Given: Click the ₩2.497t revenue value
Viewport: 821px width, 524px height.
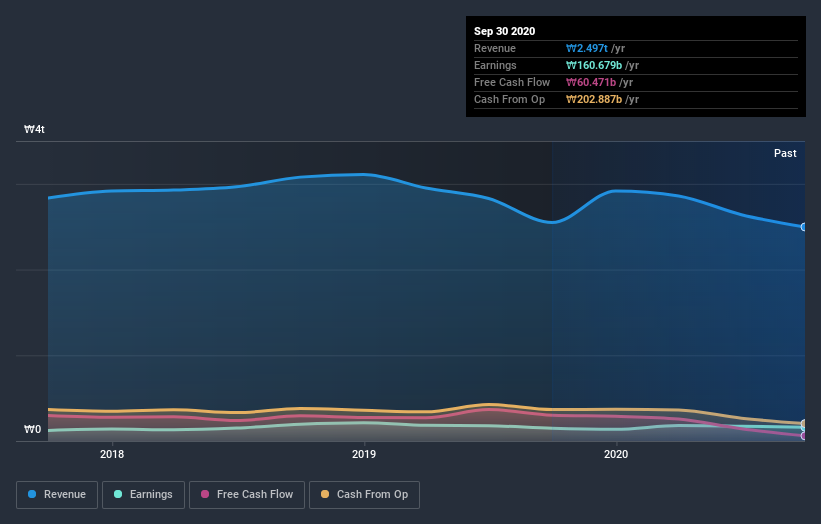Looking at the screenshot, I should pyautogui.click(x=586, y=48).
